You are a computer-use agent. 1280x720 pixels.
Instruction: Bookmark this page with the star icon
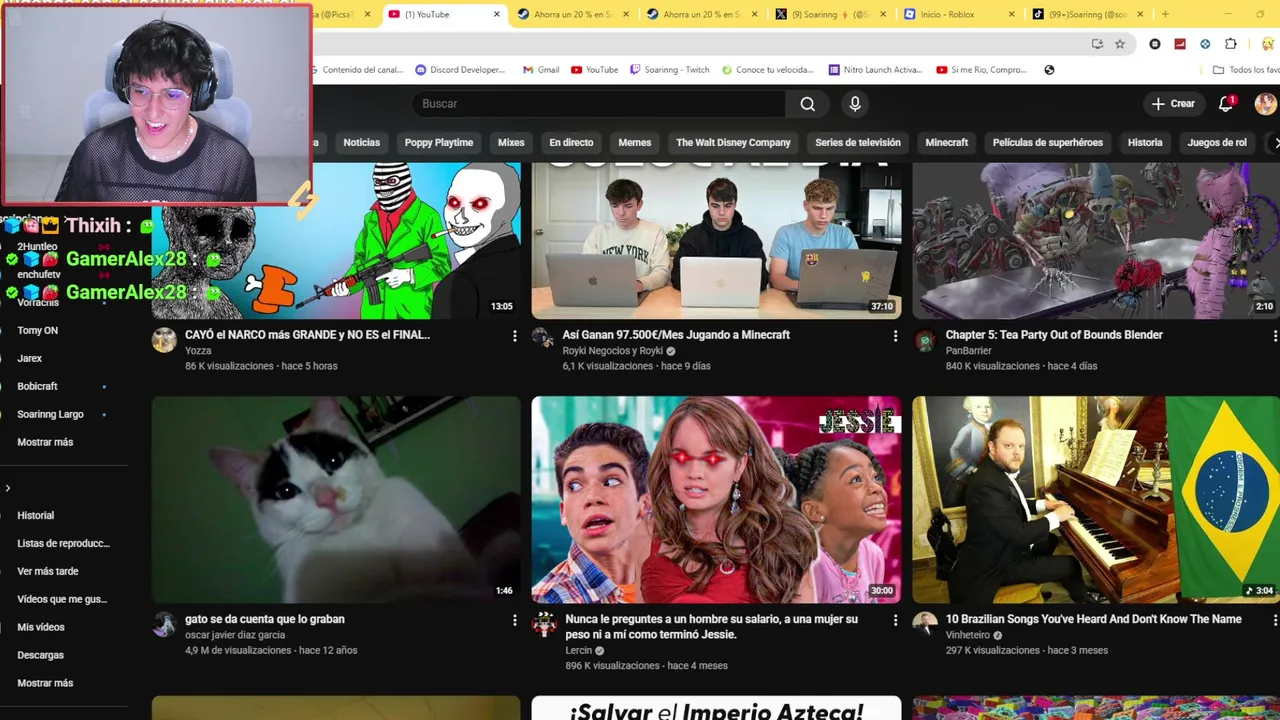(1120, 44)
